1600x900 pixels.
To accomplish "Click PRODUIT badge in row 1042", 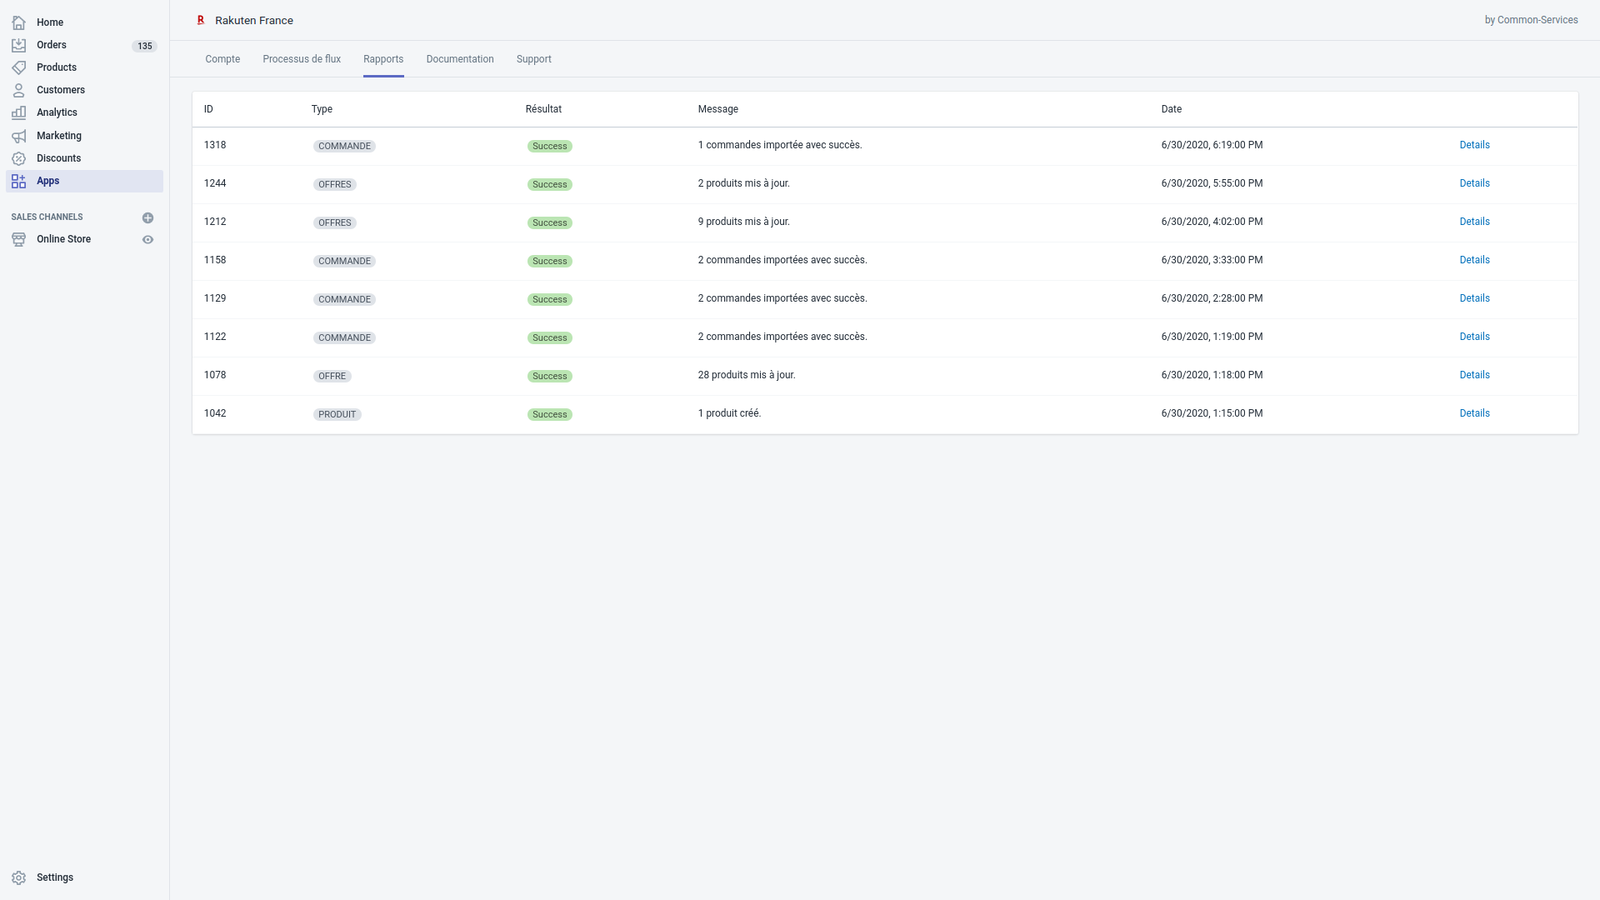I will click(337, 414).
